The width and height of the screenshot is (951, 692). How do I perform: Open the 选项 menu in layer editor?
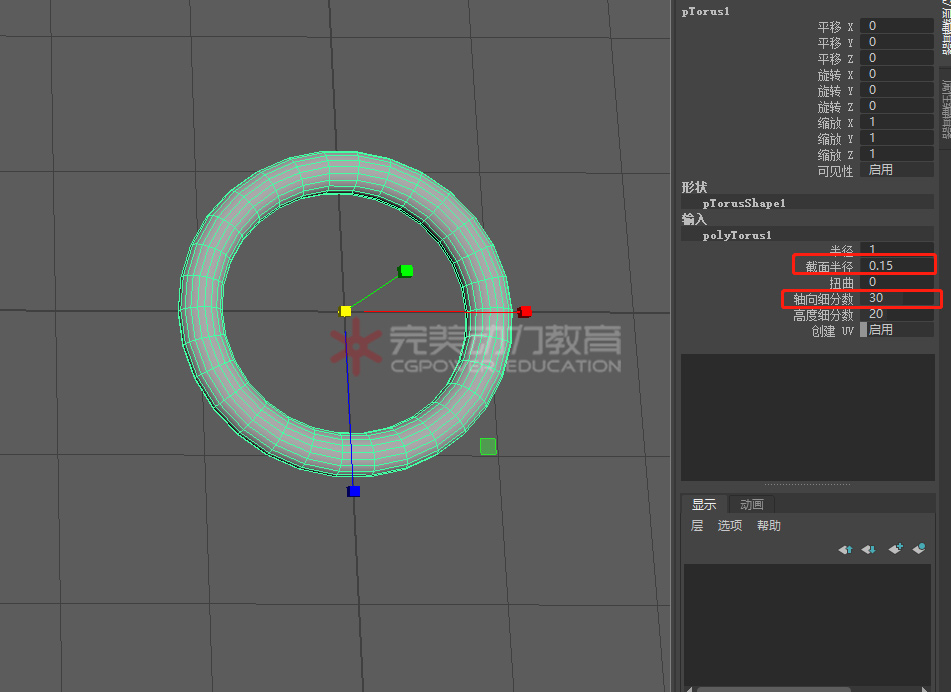pos(730,526)
